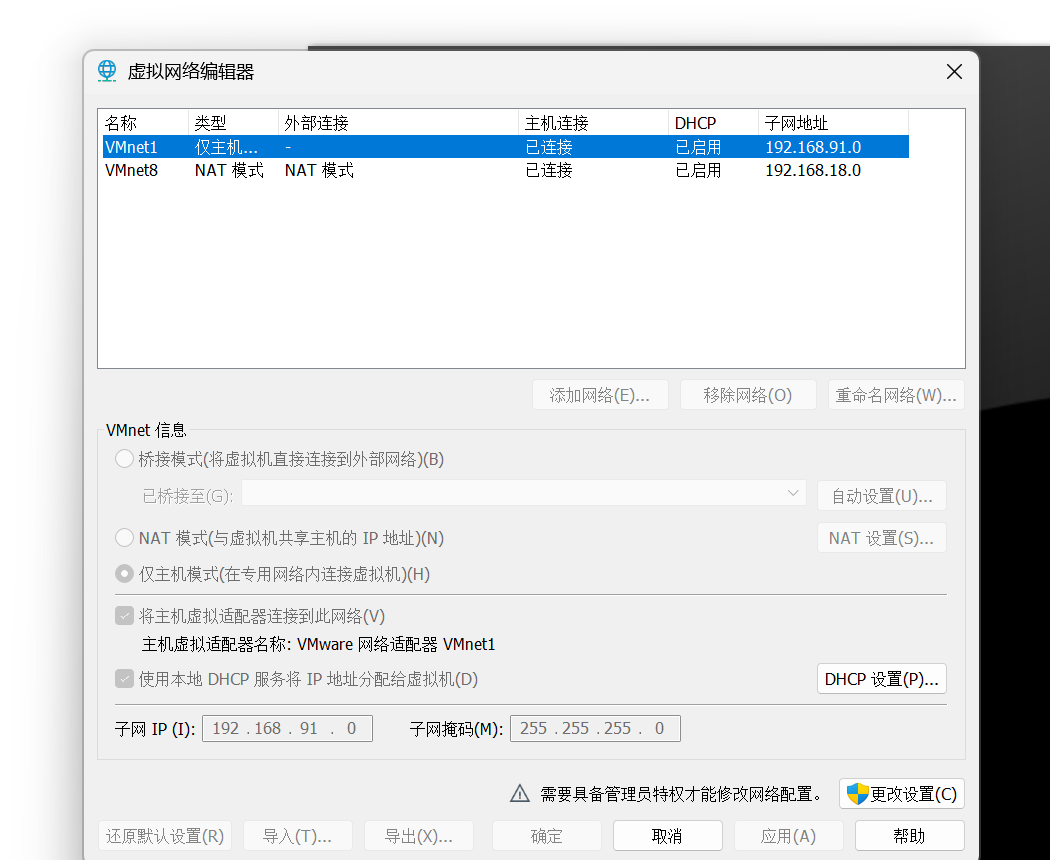Click the 需要具备管理员特权 warning text
The height and width of the screenshot is (860, 1050).
[682, 794]
